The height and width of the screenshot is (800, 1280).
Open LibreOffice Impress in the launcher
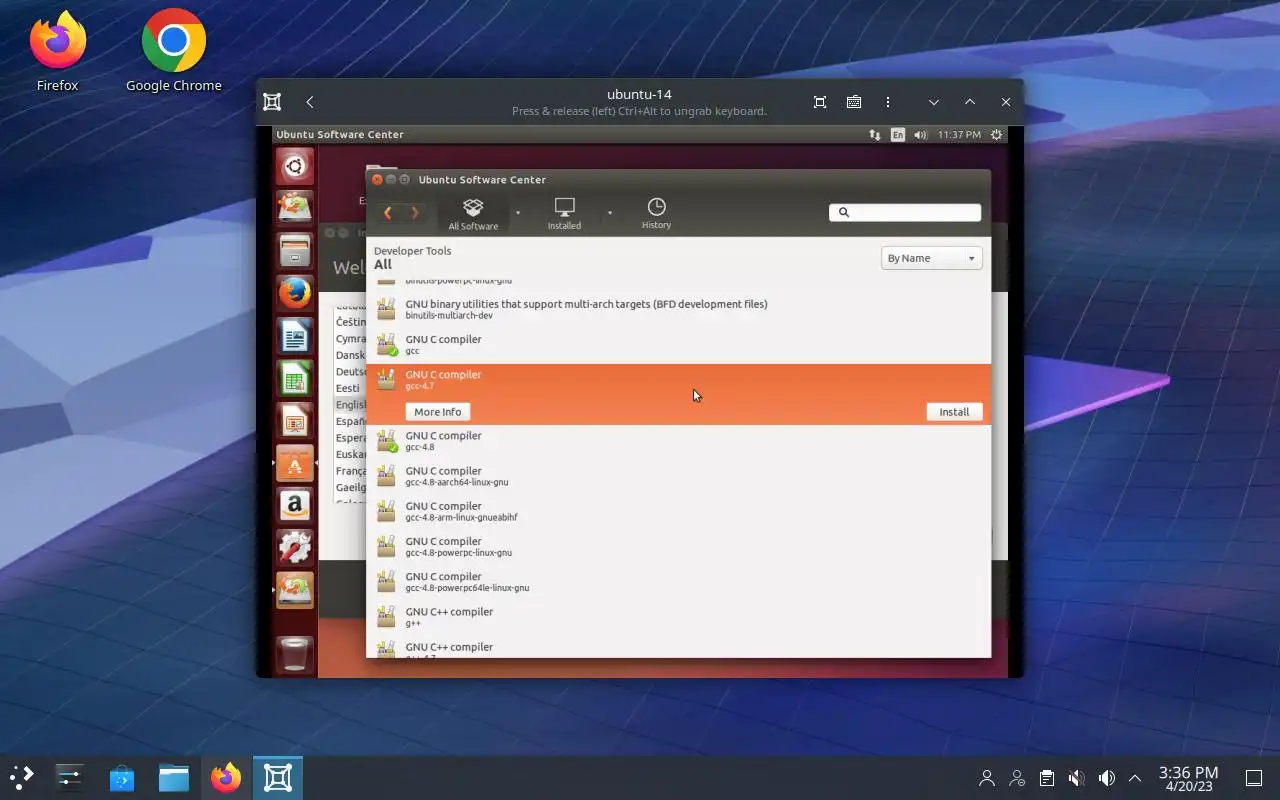294,421
